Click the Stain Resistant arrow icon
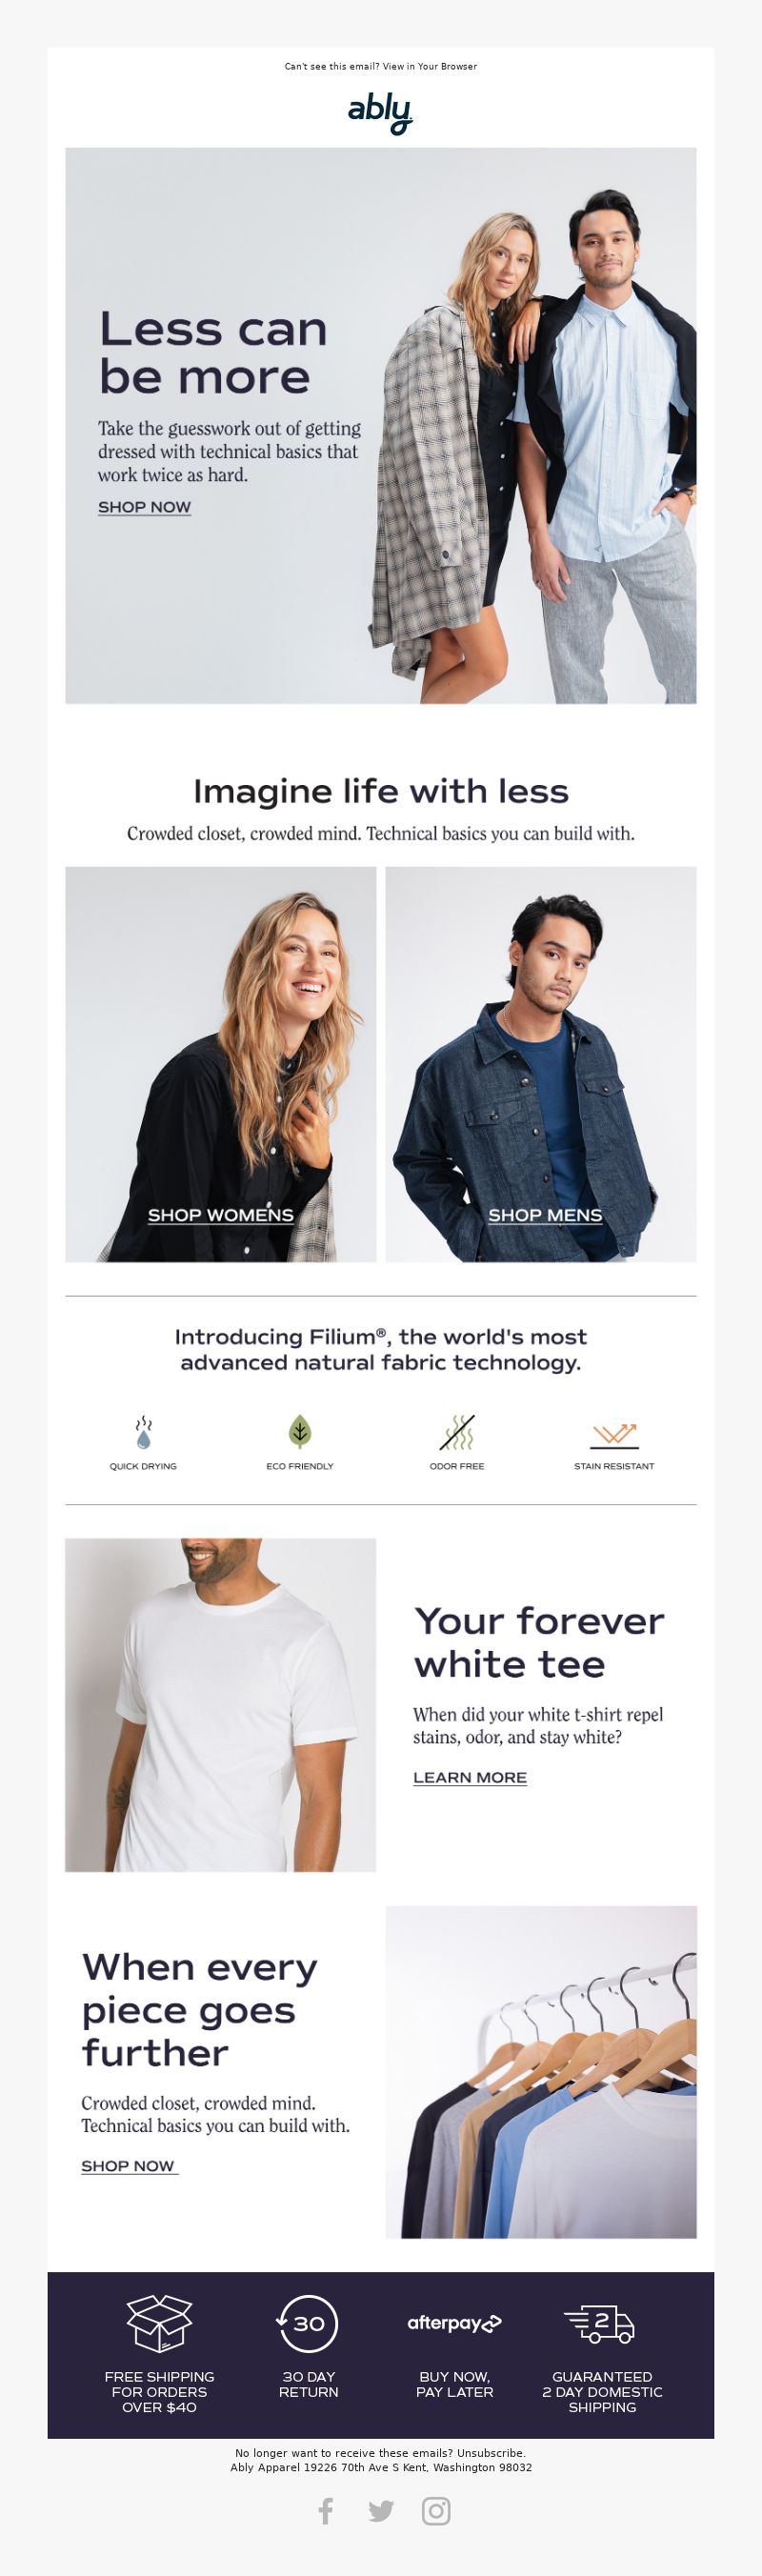 pyautogui.click(x=614, y=1435)
